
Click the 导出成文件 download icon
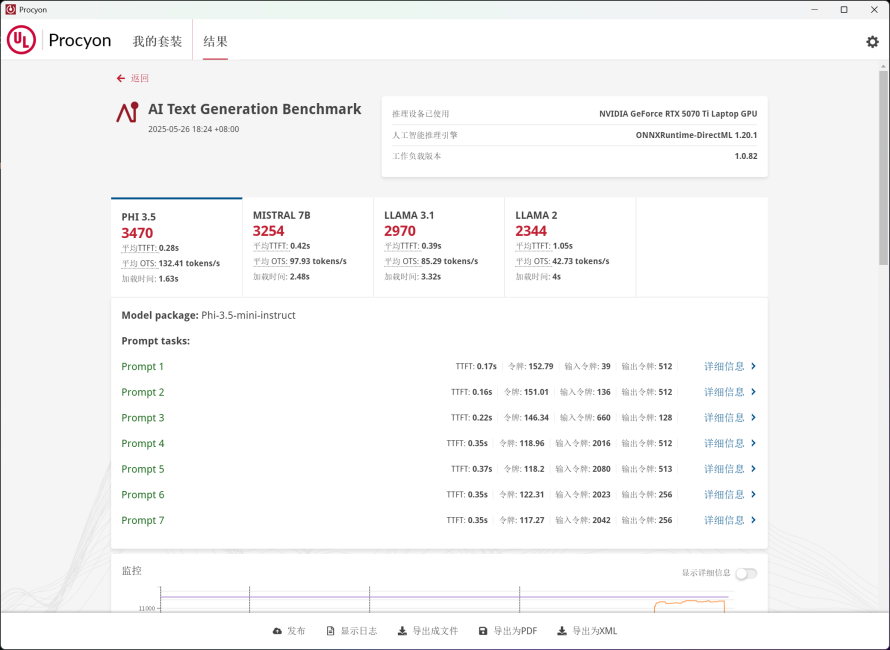click(x=402, y=631)
